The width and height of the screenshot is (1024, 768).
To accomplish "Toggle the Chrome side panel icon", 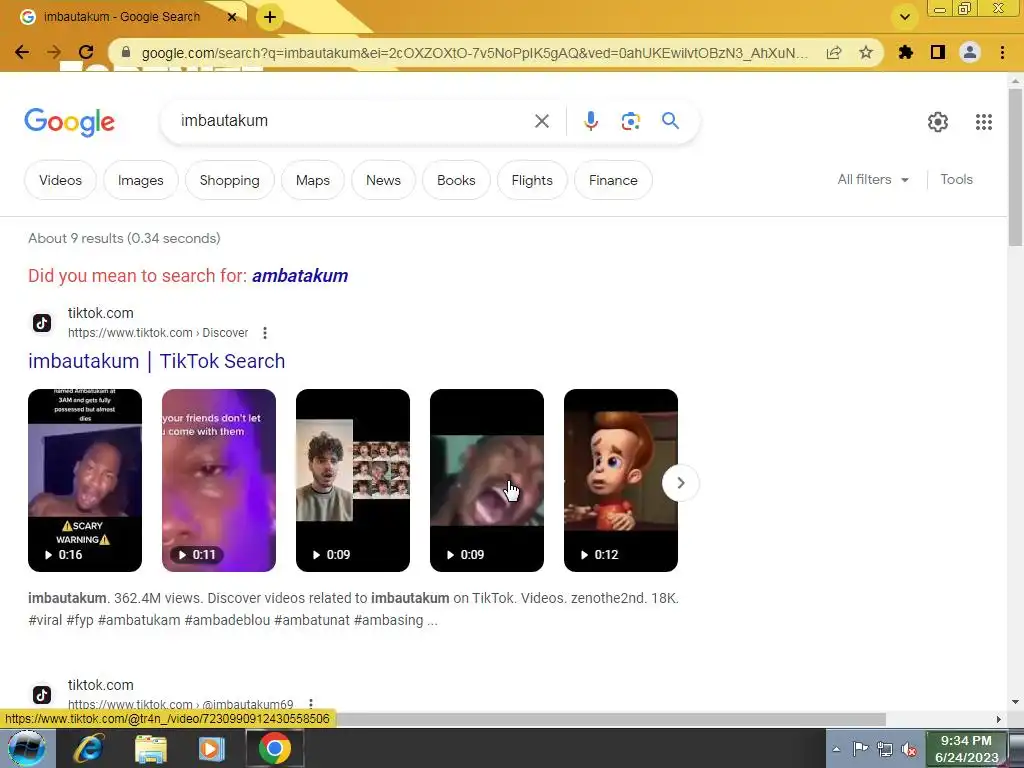I will pos(938,52).
